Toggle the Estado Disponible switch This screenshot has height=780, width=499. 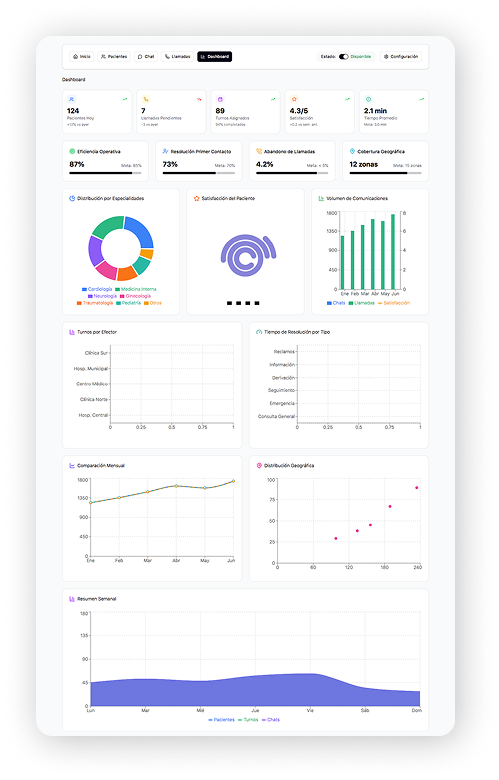[343, 57]
